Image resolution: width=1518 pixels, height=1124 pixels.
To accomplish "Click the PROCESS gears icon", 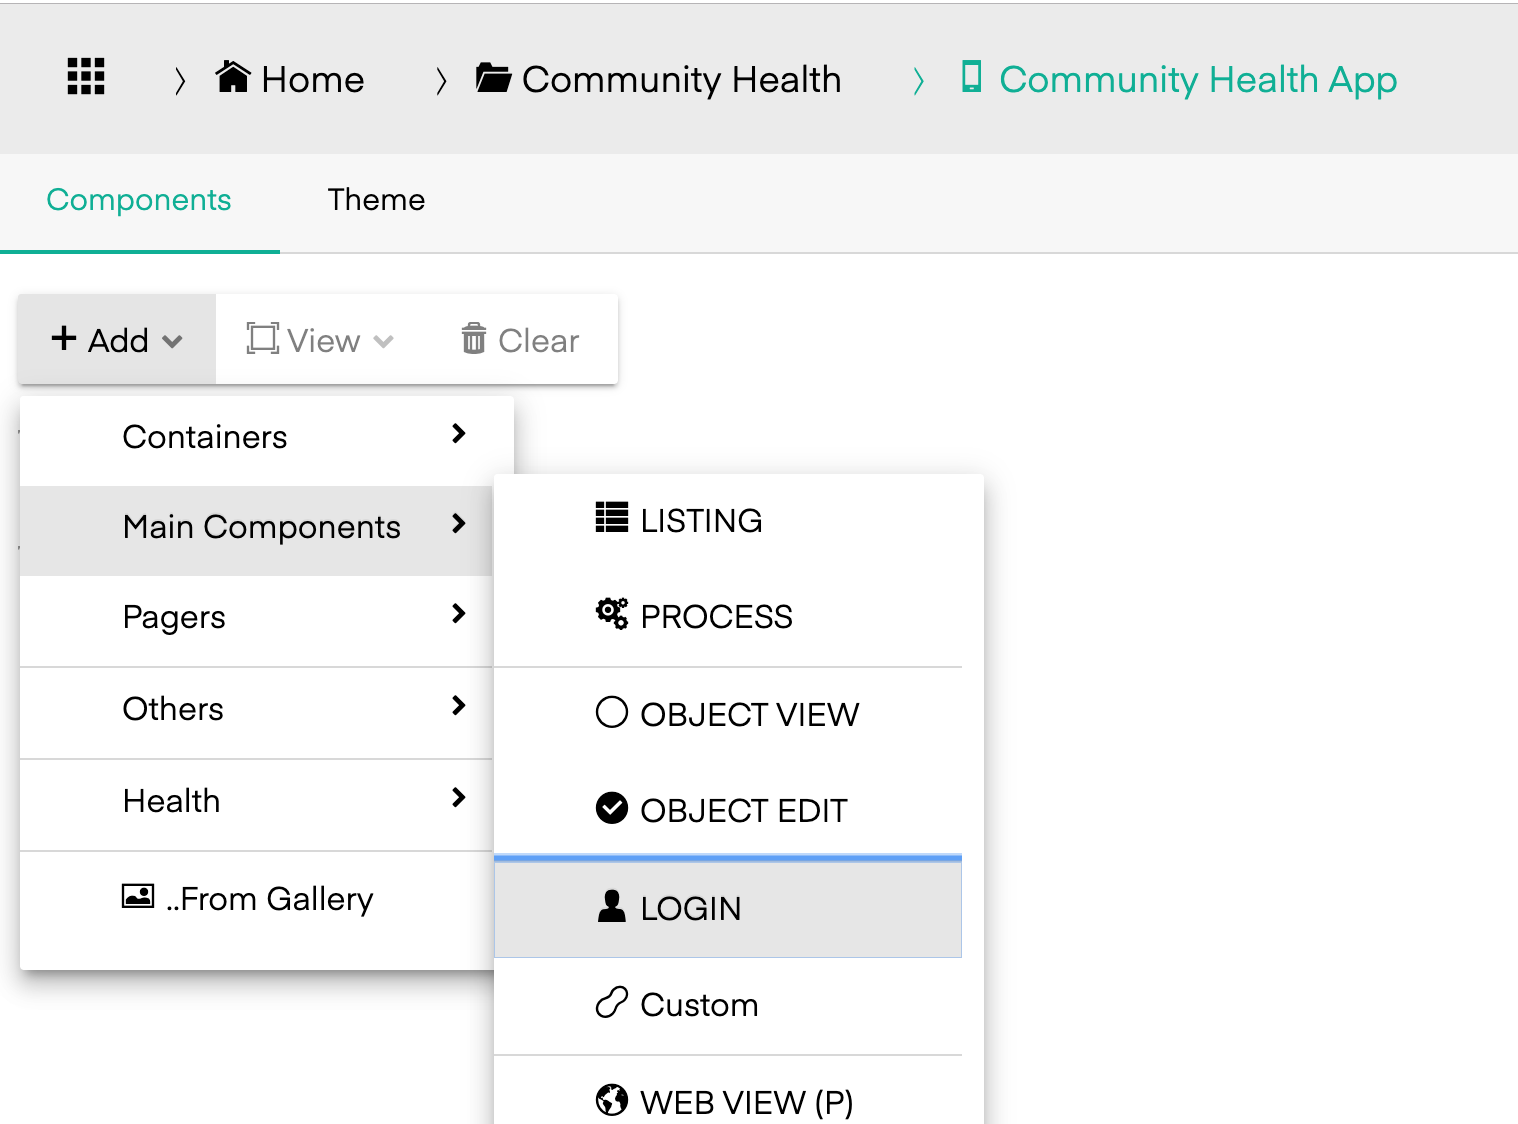I will (x=611, y=614).
